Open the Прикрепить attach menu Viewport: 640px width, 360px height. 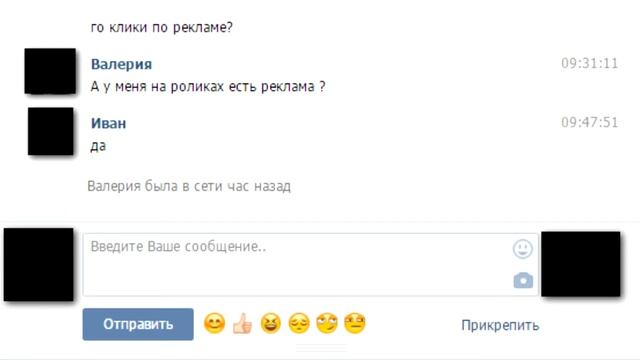500,325
